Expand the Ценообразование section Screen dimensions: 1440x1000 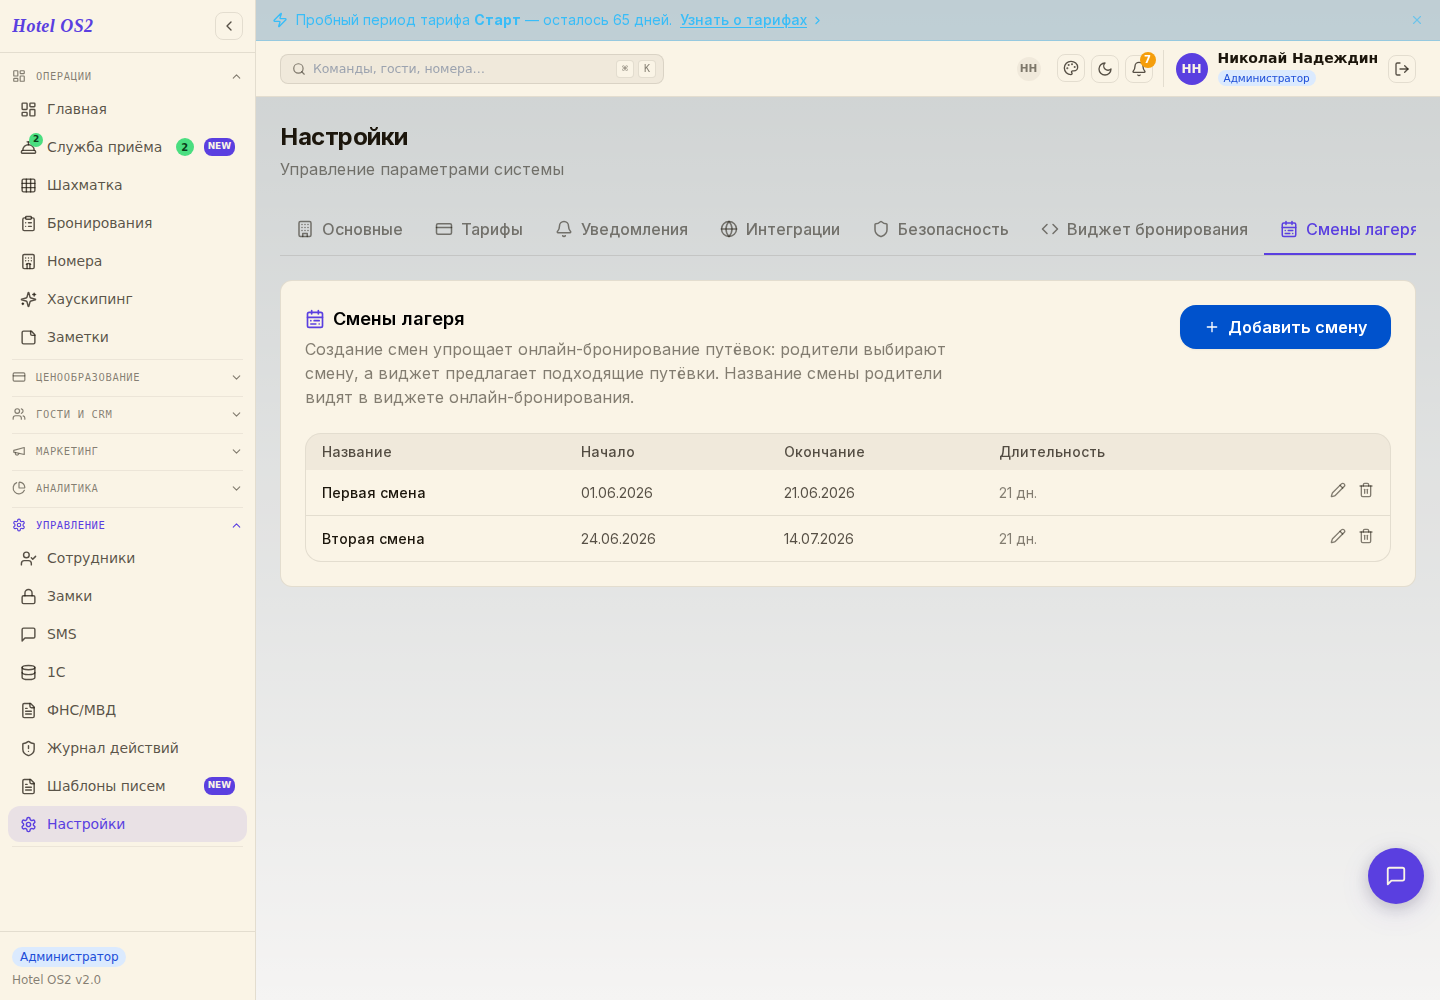pyautogui.click(x=127, y=377)
